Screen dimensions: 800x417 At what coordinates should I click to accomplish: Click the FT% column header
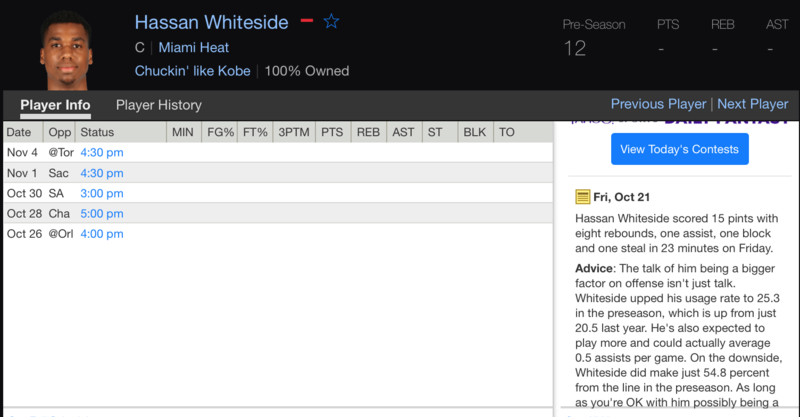pos(255,132)
